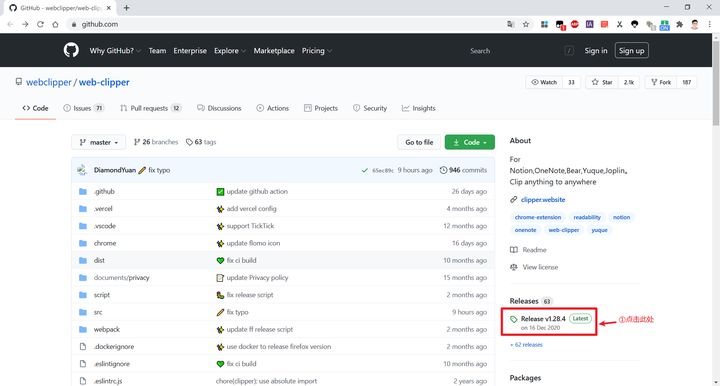Switch to the Issues tab

(84, 108)
